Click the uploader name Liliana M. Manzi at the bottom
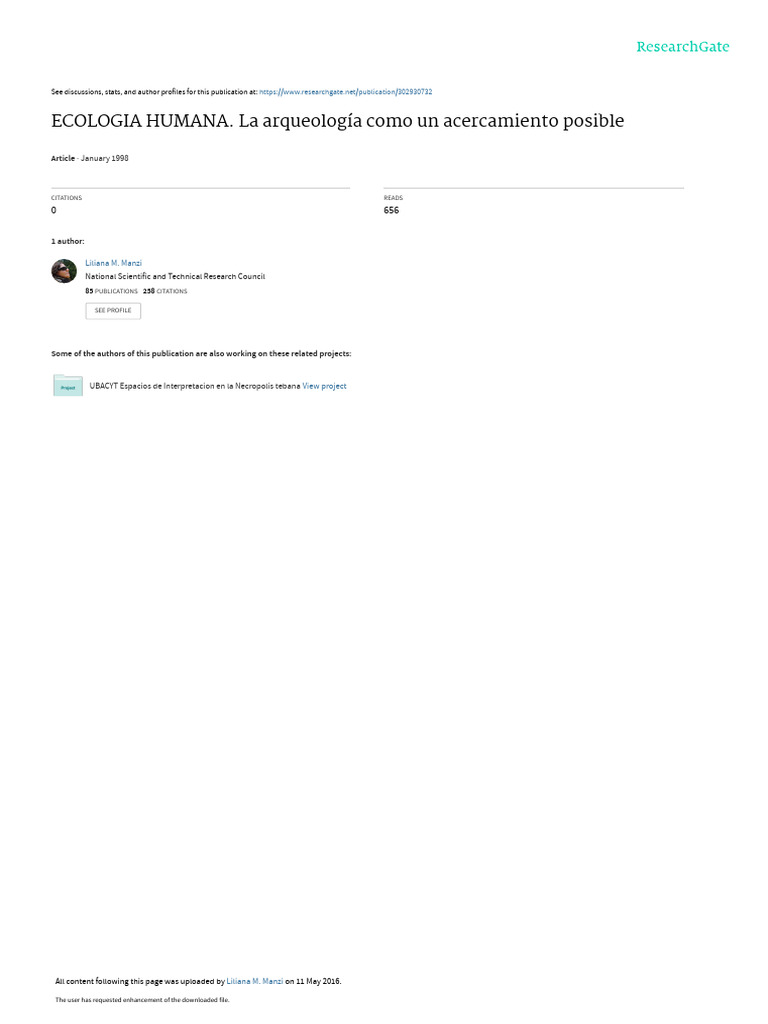 [255, 981]
